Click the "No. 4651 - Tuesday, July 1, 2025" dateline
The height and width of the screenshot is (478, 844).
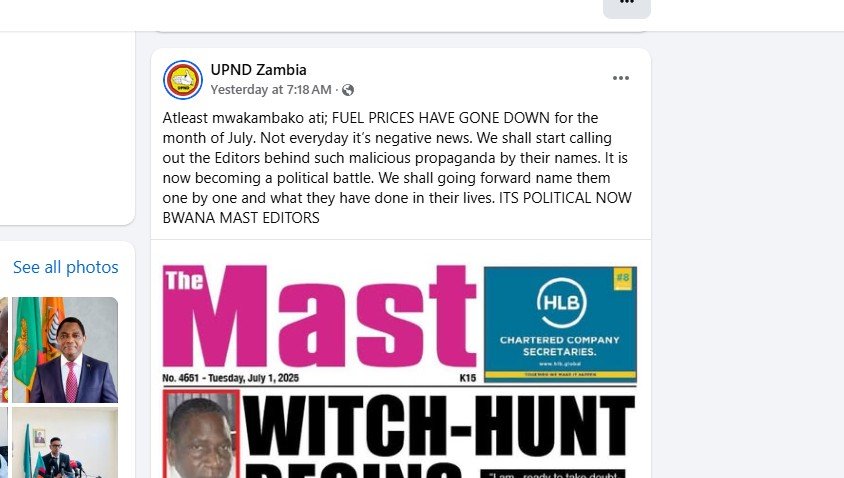(x=230, y=378)
